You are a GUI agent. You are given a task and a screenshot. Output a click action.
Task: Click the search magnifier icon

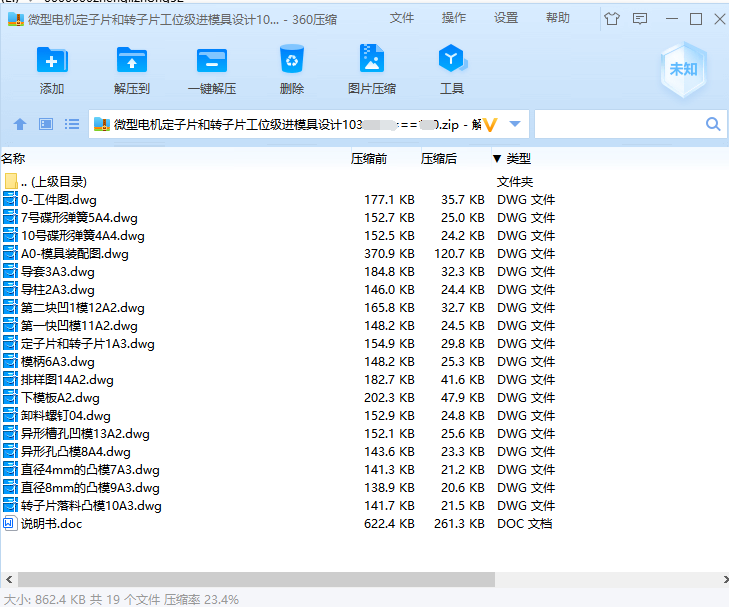(x=713, y=124)
